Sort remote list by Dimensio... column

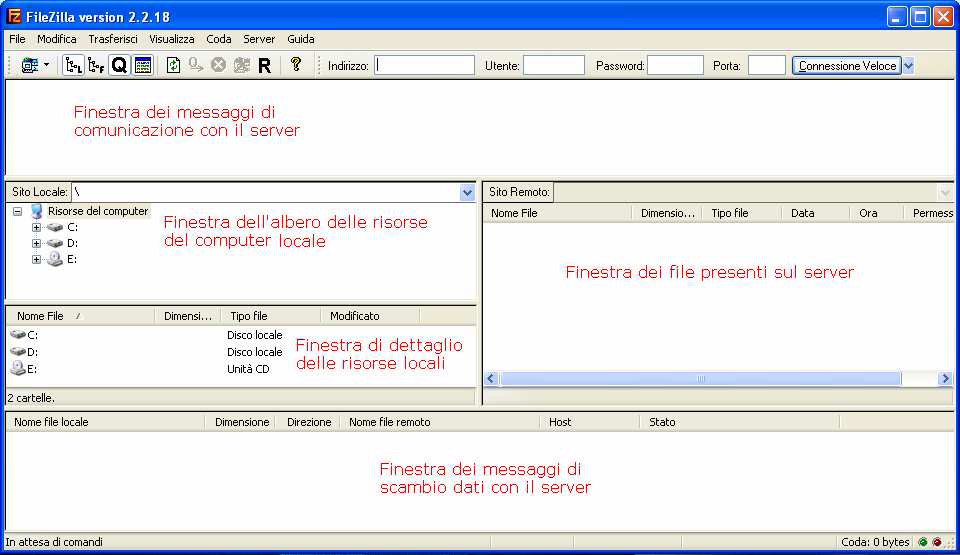667,213
